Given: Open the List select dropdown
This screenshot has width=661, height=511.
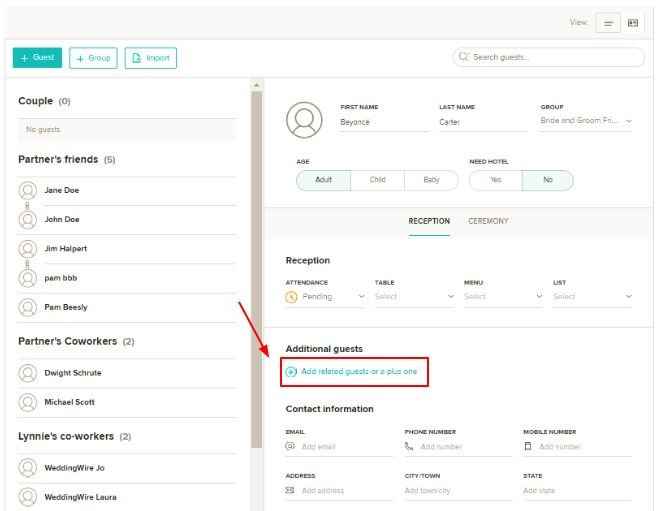Looking at the screenshot, I should (593, 297).
